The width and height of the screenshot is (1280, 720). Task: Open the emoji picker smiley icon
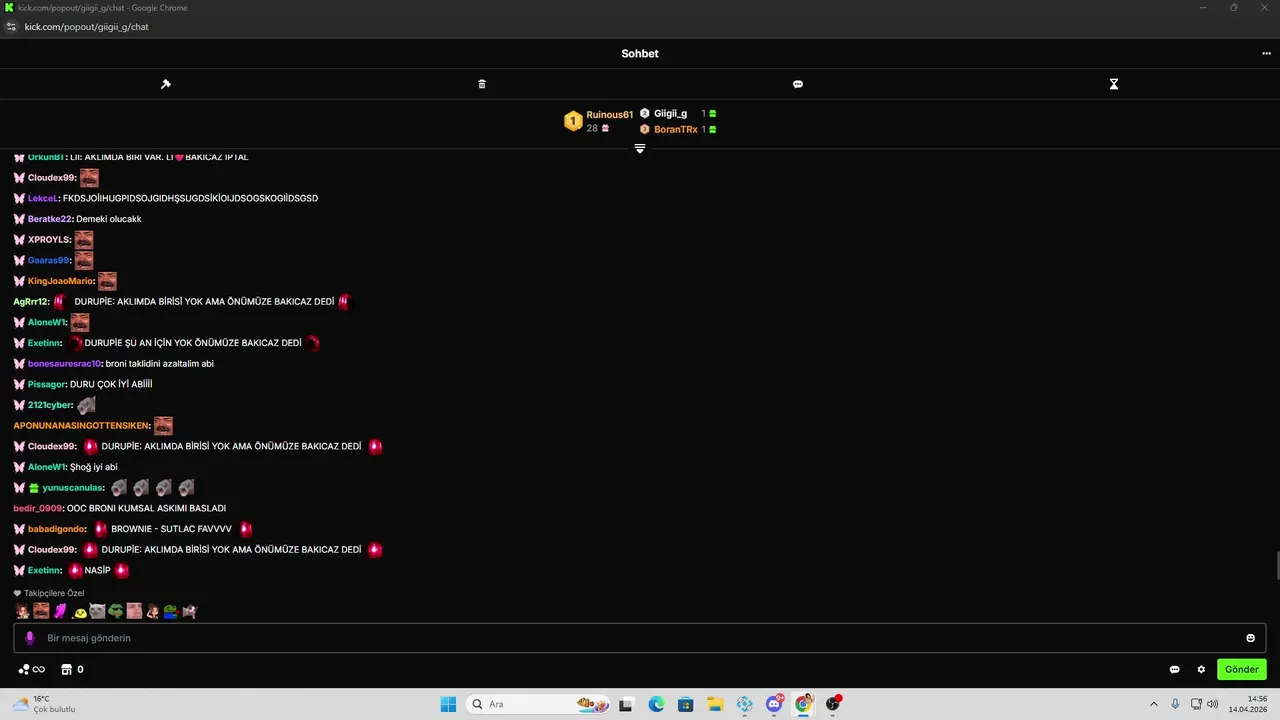1250,638
